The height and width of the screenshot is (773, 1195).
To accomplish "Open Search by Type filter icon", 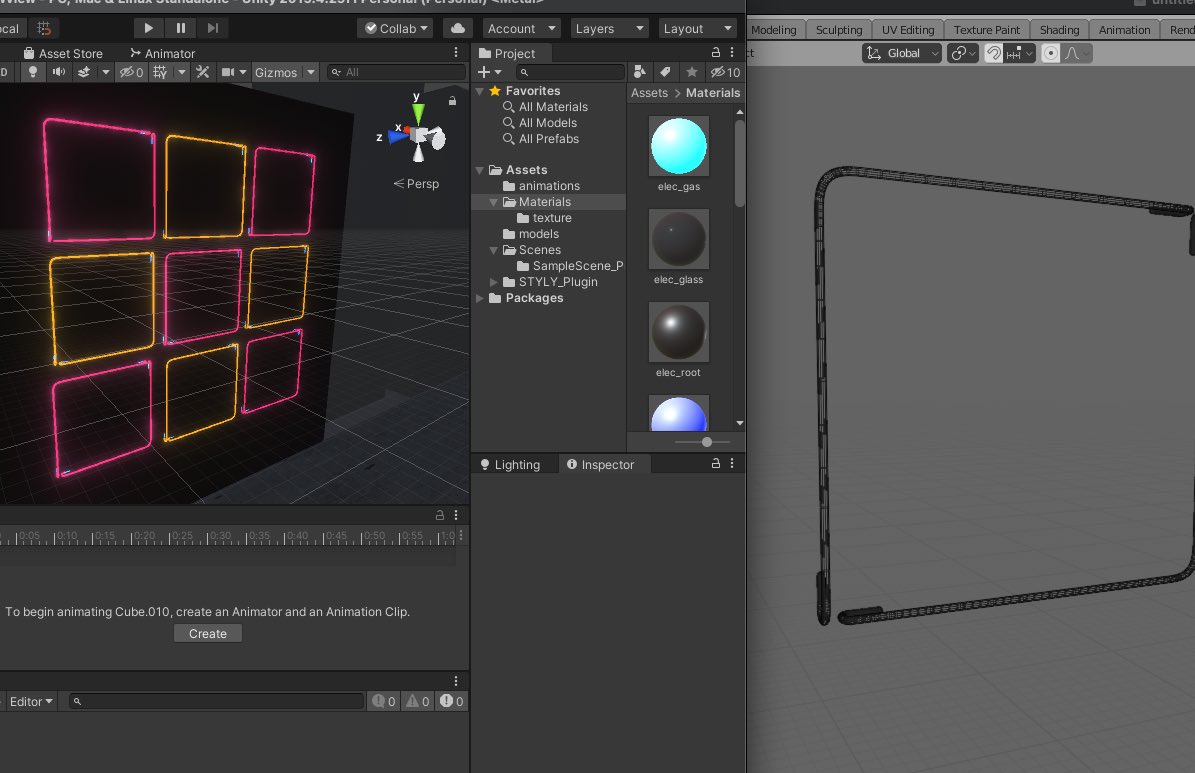I will pos(639,72).
